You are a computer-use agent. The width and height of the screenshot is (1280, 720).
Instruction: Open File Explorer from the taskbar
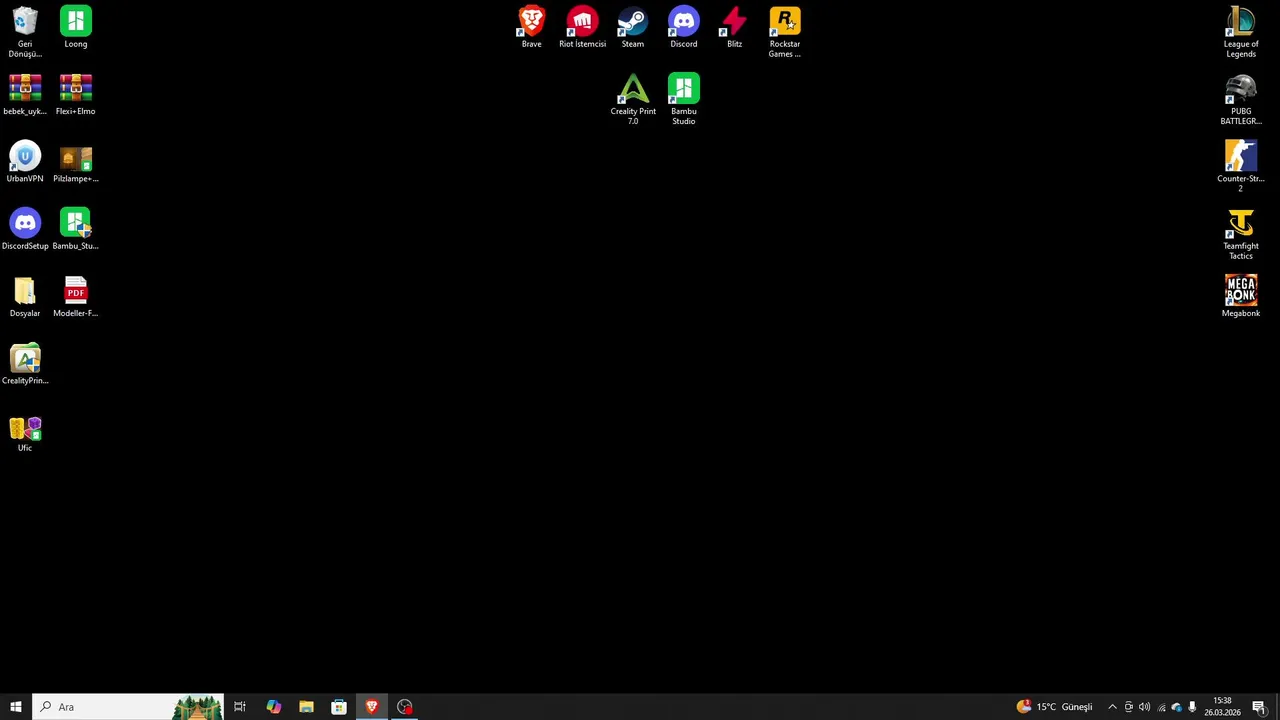click(x=306, y=707)
